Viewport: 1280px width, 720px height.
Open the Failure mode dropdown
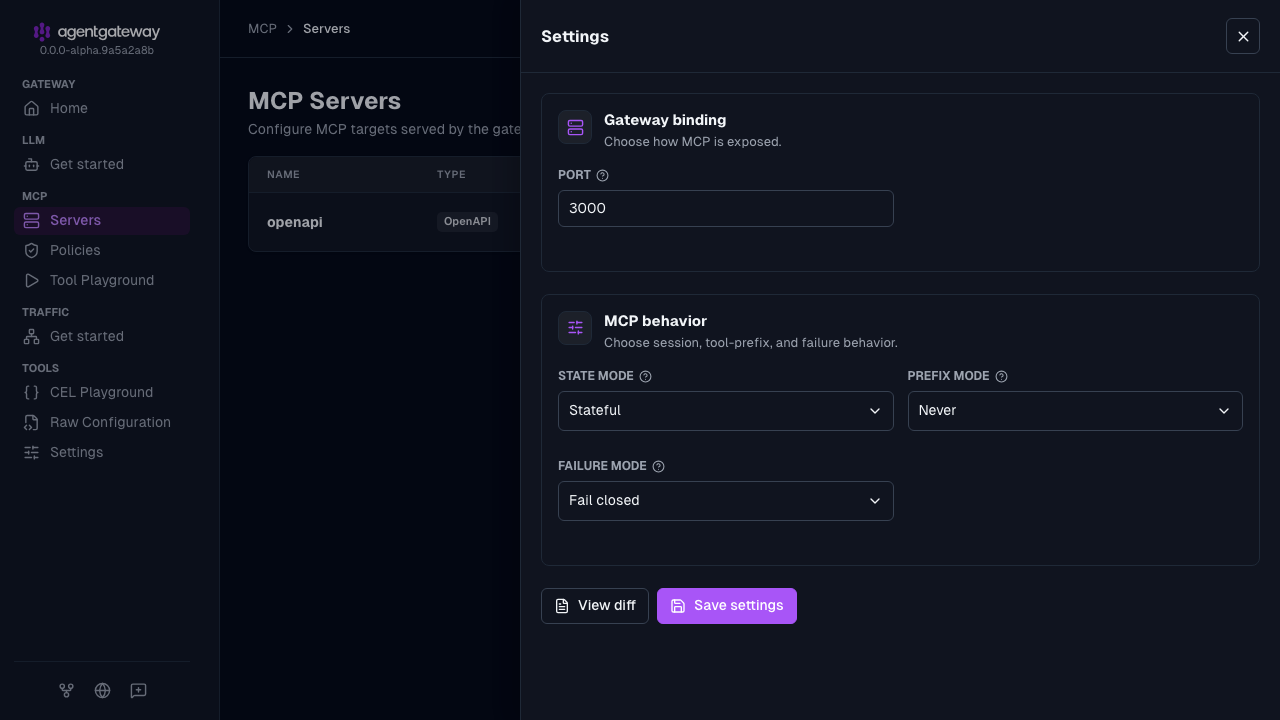(x=726, y=501)
